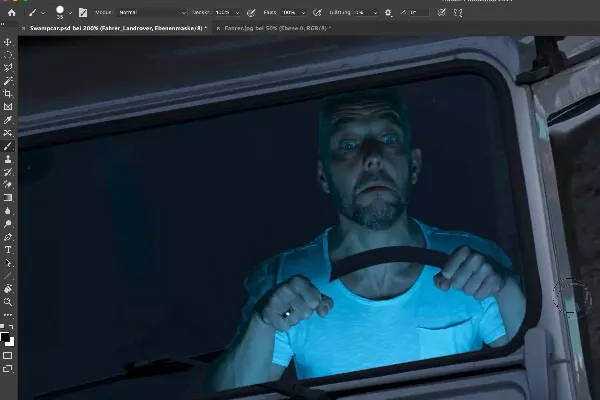Click the brush size preview showing 35

click(x=60, y=12)
